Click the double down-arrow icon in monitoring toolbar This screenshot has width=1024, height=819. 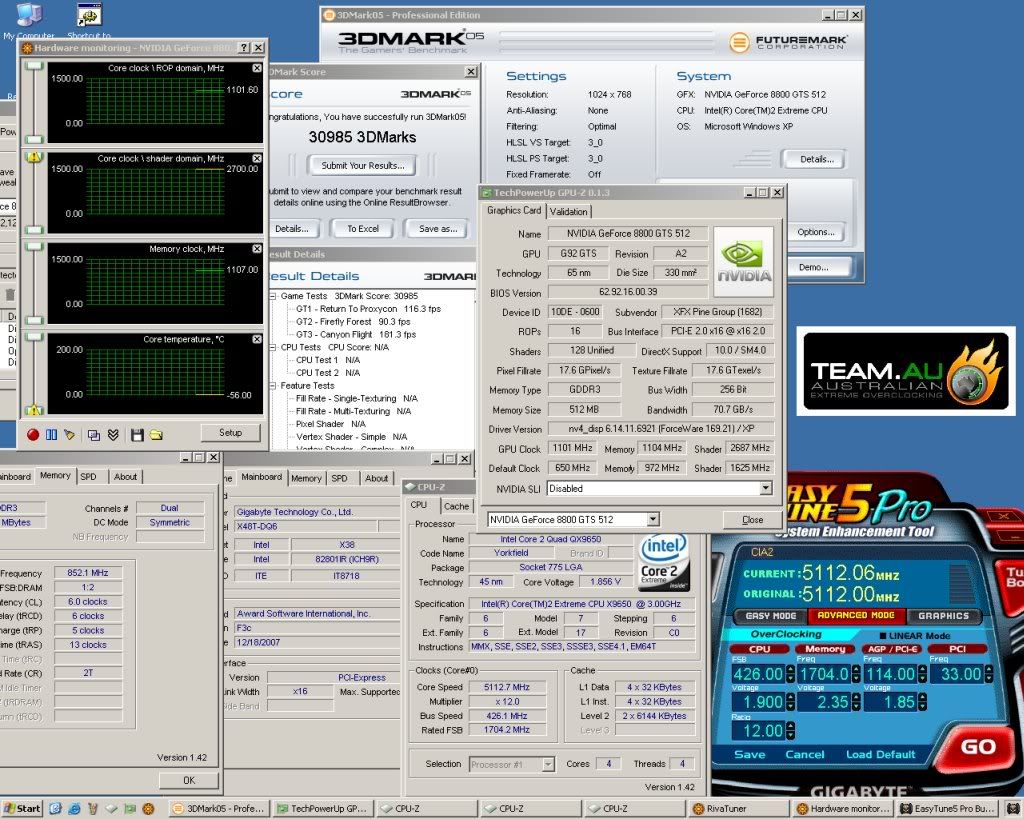[113, 435]
